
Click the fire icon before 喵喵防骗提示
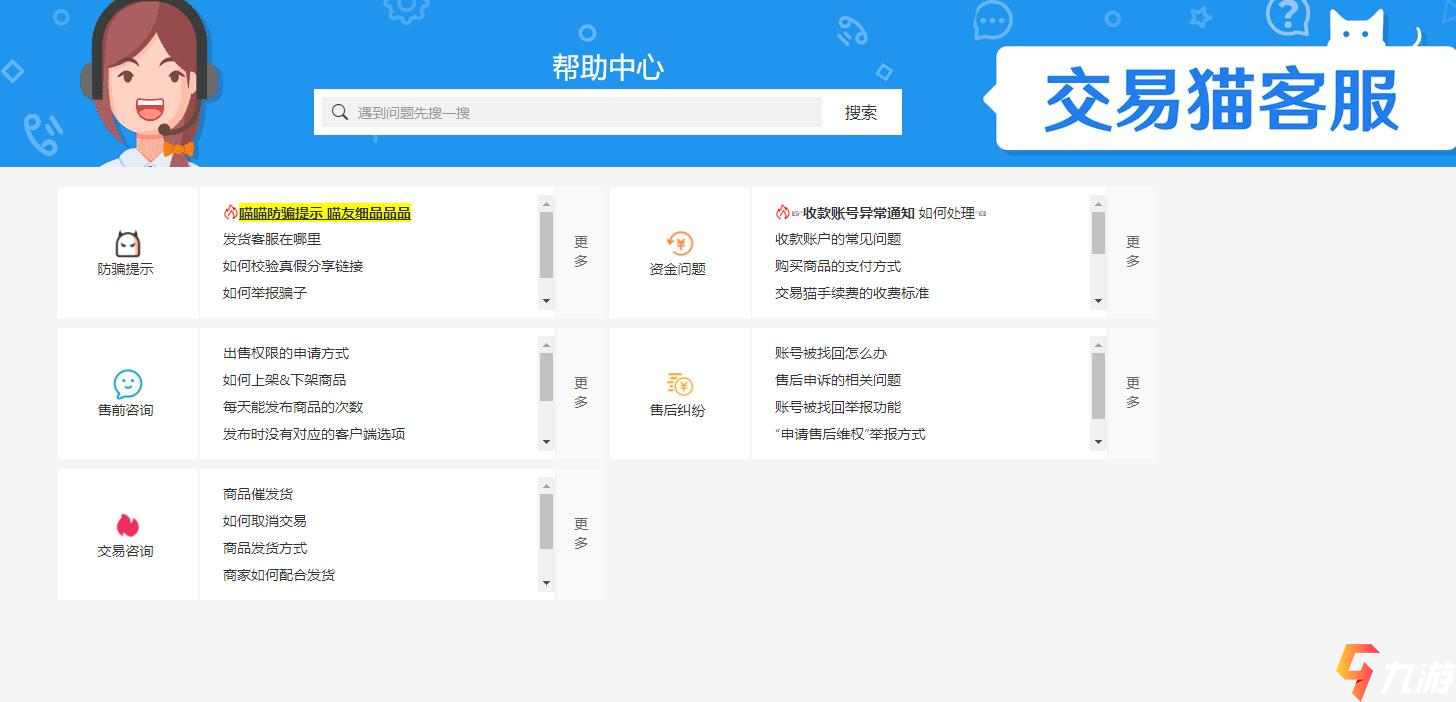[x=230, y=213]
